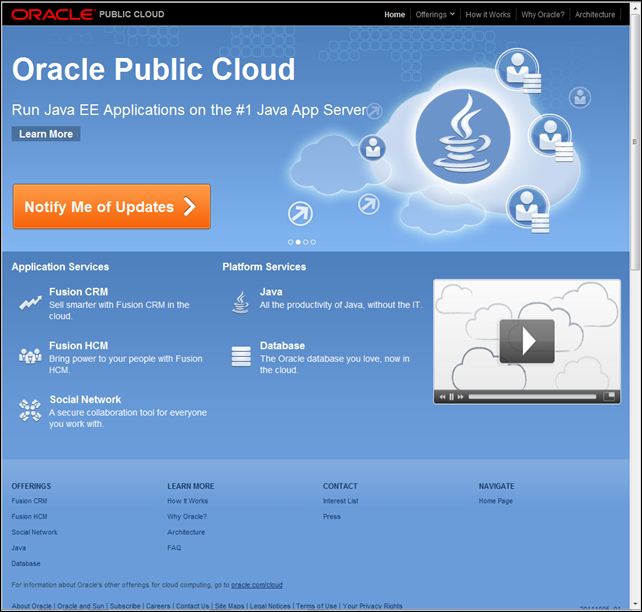This screenshot has width=642, height=612.
Task: Click footer Fusion CRM link
Action: 29,501
